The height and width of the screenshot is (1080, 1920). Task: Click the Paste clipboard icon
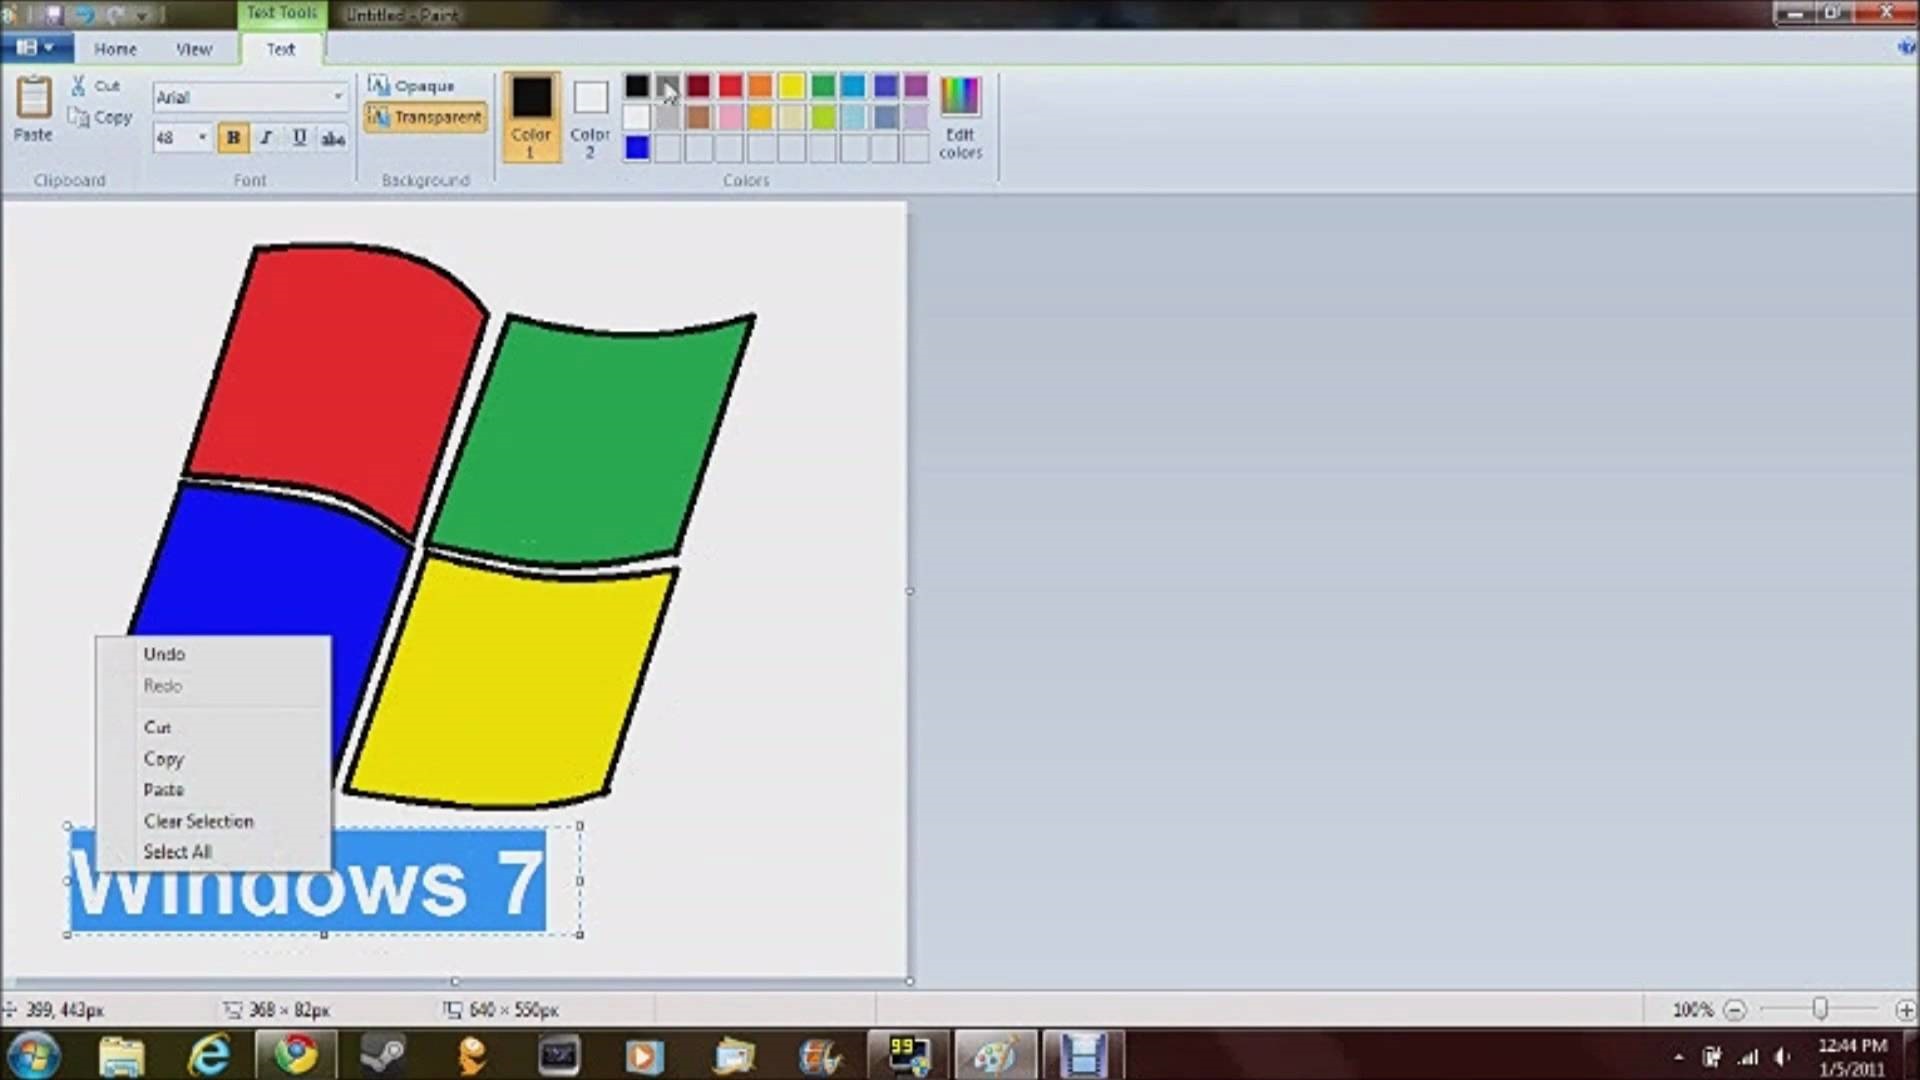[x=33, y=98]
